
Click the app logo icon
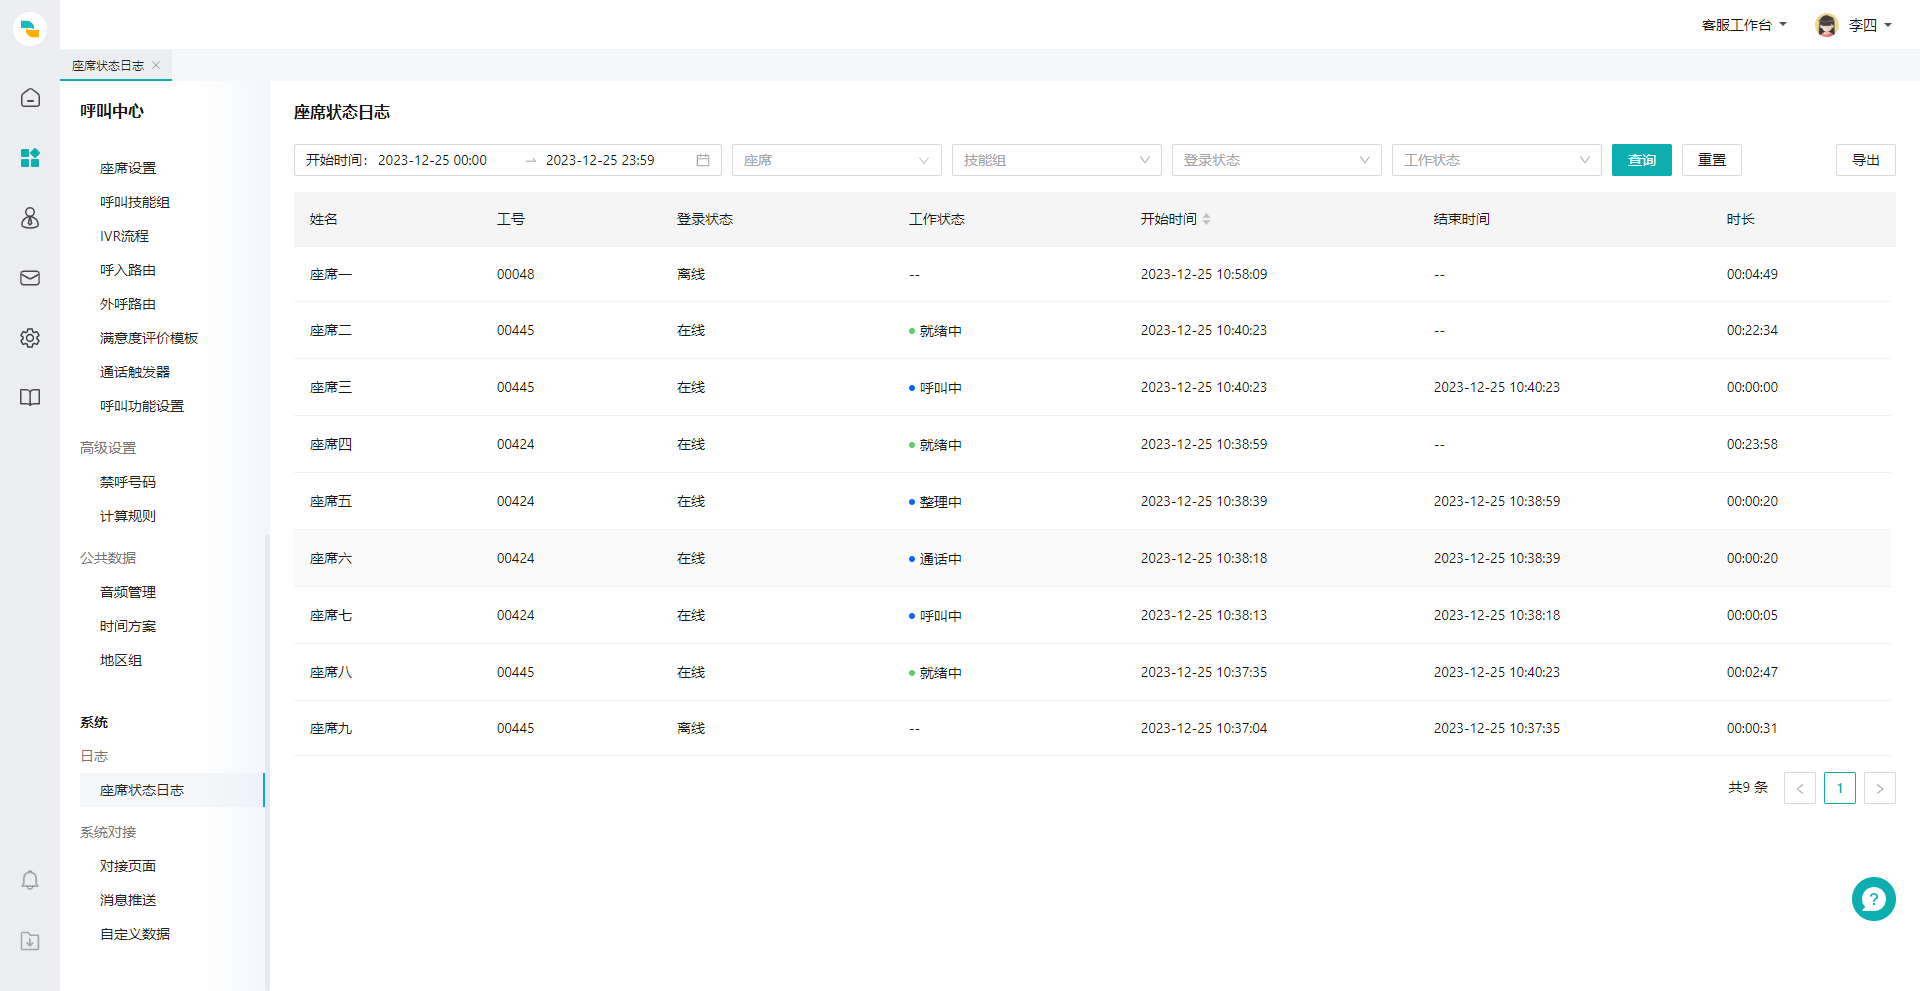click(x=30, y=28)
